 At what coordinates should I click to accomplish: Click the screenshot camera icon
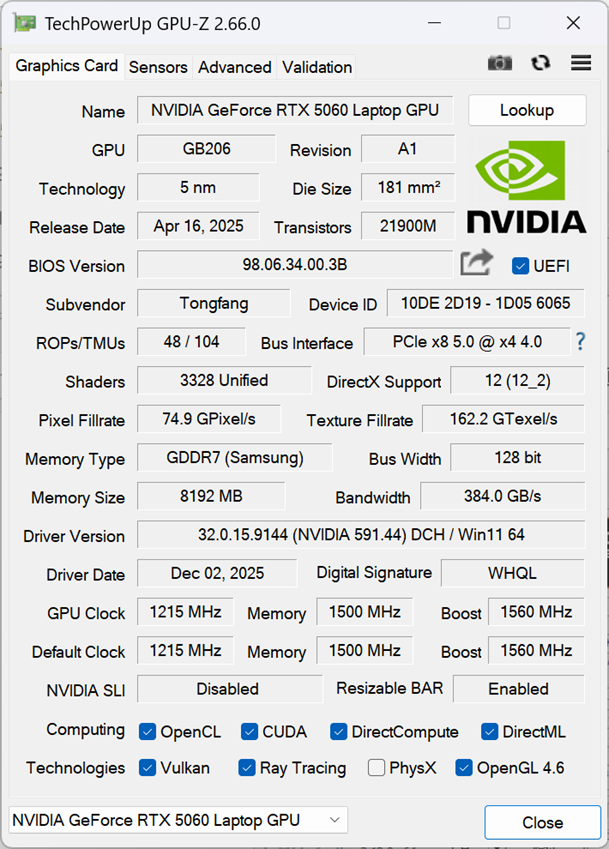500,63
